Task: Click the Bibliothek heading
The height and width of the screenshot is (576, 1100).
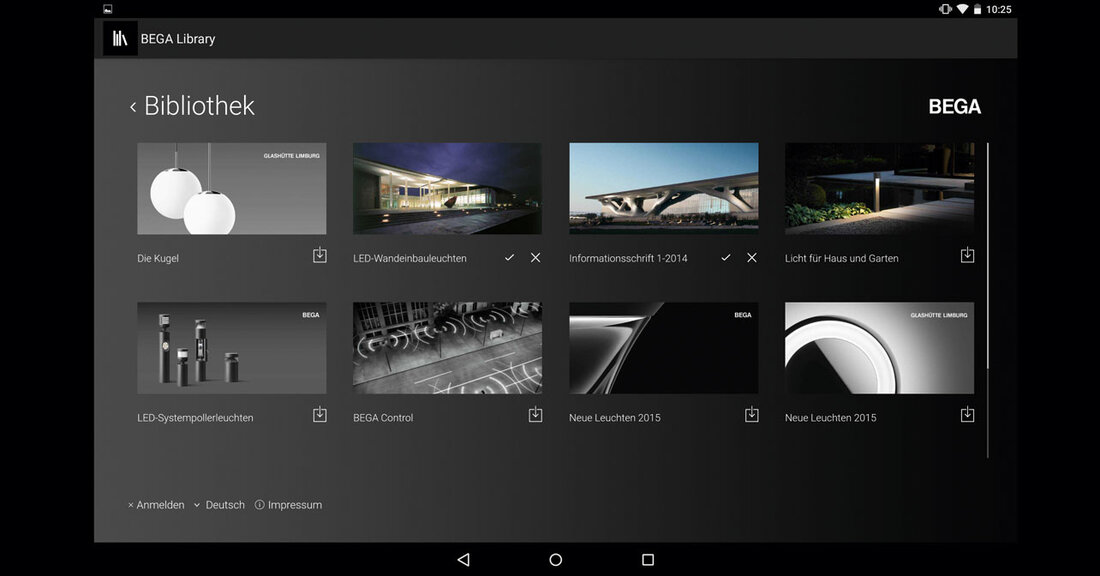Action: tap(199, 106)
